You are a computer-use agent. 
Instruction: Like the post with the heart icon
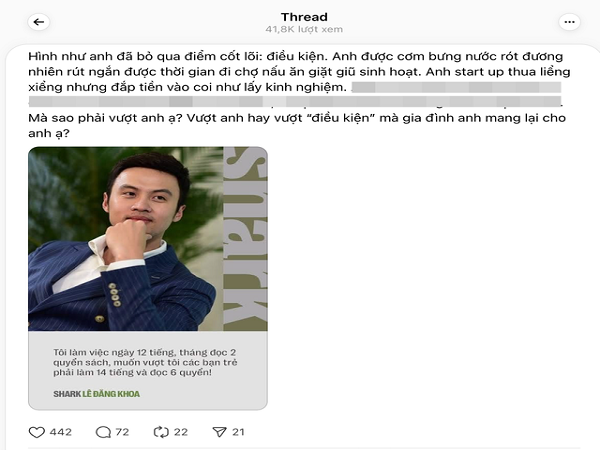pos(37,432)
